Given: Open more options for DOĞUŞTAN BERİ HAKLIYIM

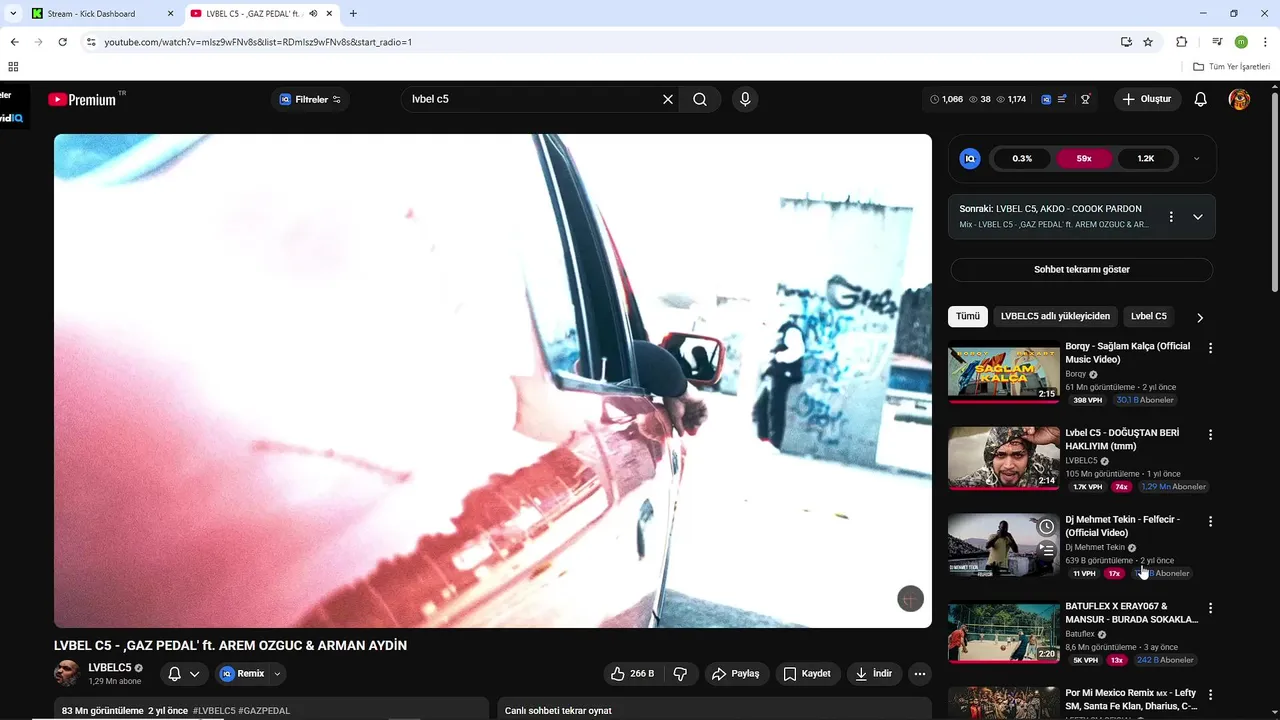Looking at the screenshot, I should [1210, 435].
